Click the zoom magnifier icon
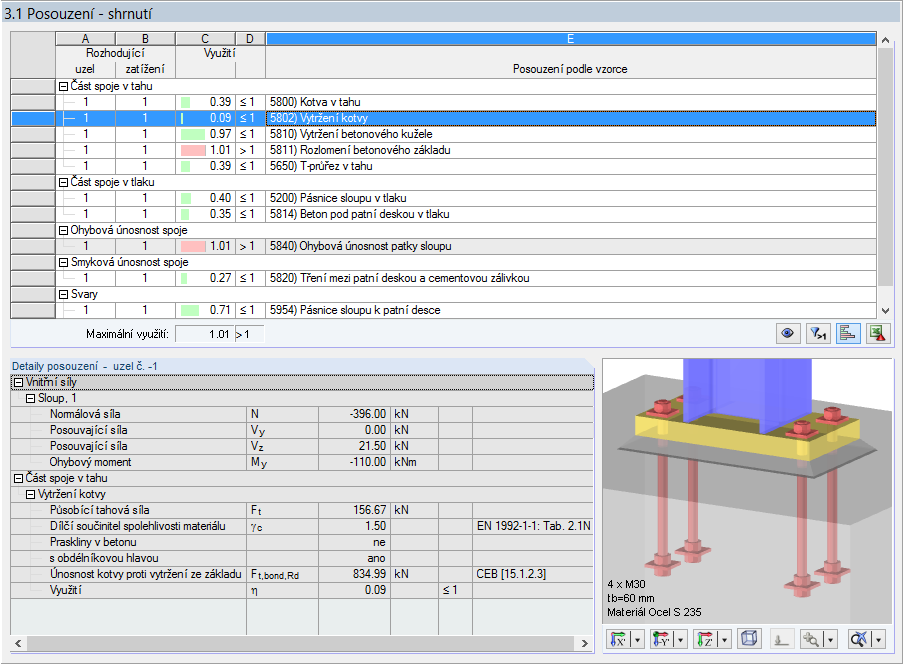904x665 pixels. pyautogui.click(x=811, y=639)
